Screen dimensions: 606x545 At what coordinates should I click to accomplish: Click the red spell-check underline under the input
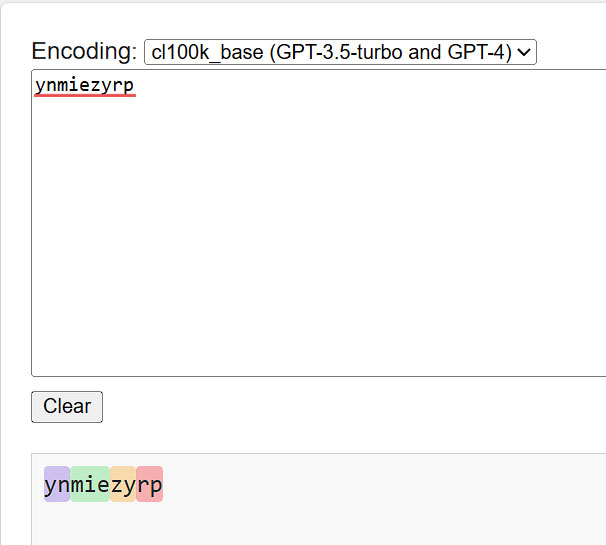pyautogui.click(x=85, y=95)
